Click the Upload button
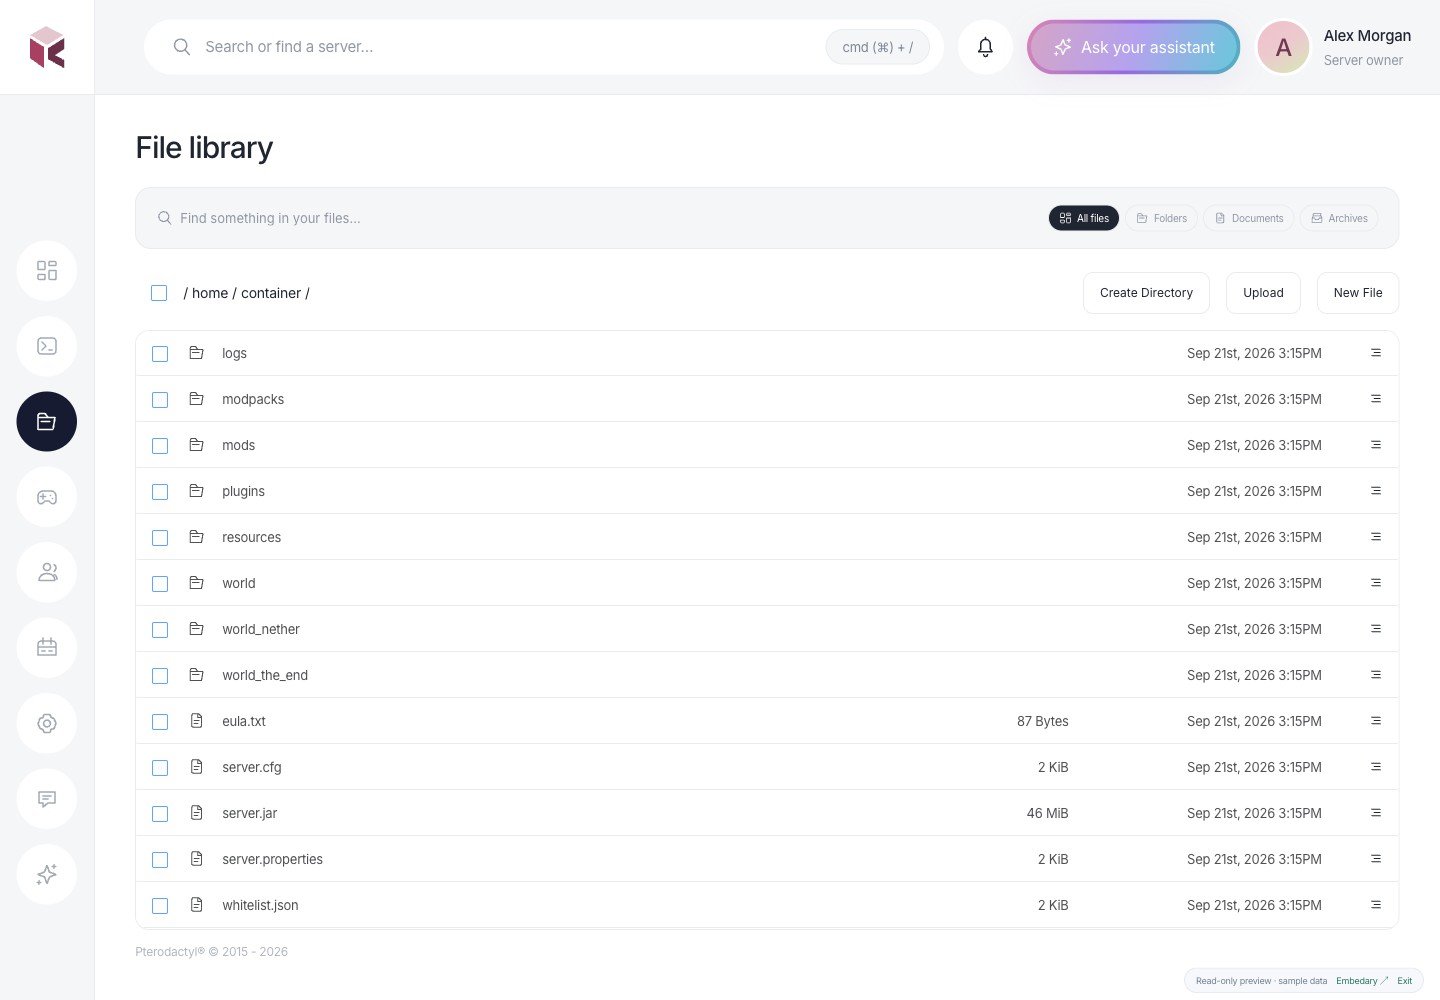The height and width of the screenshot is (1000, 1440). 1263,293
